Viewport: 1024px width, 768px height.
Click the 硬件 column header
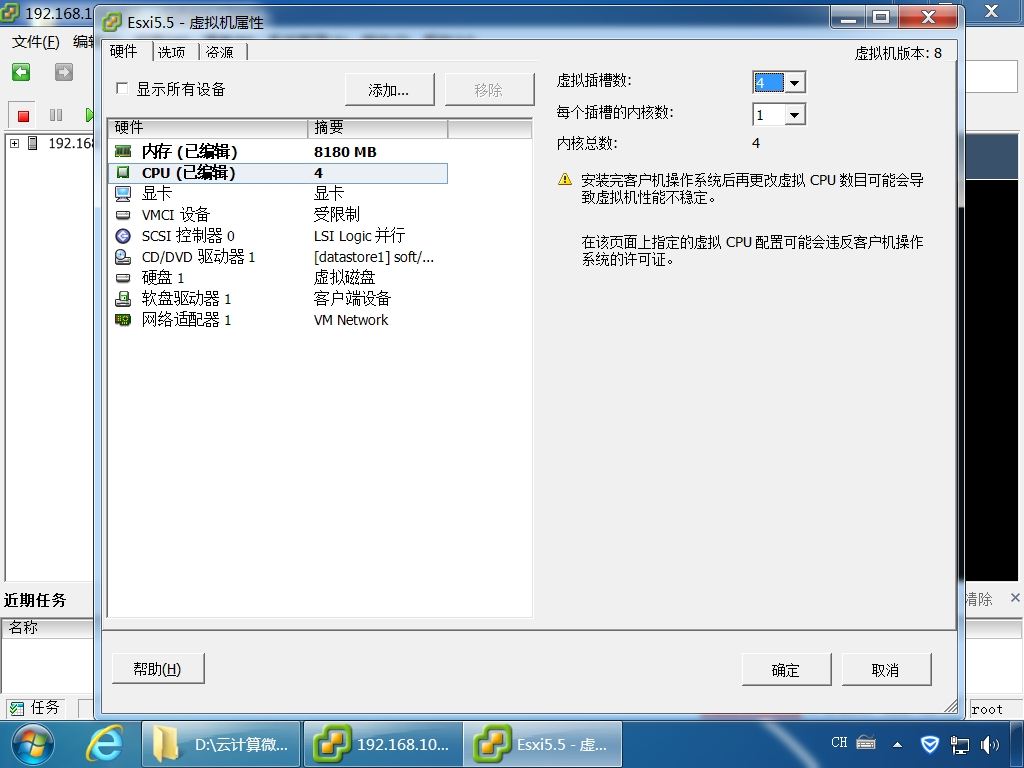(x=208, y=127)
